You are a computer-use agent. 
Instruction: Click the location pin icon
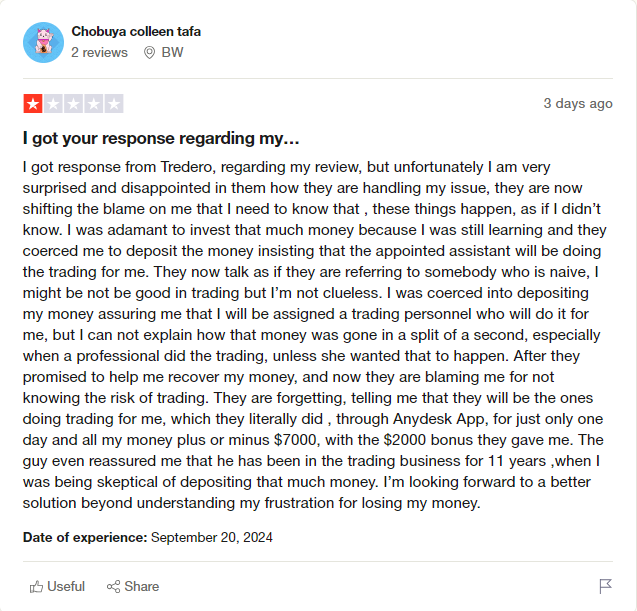[x=150, y=52]
